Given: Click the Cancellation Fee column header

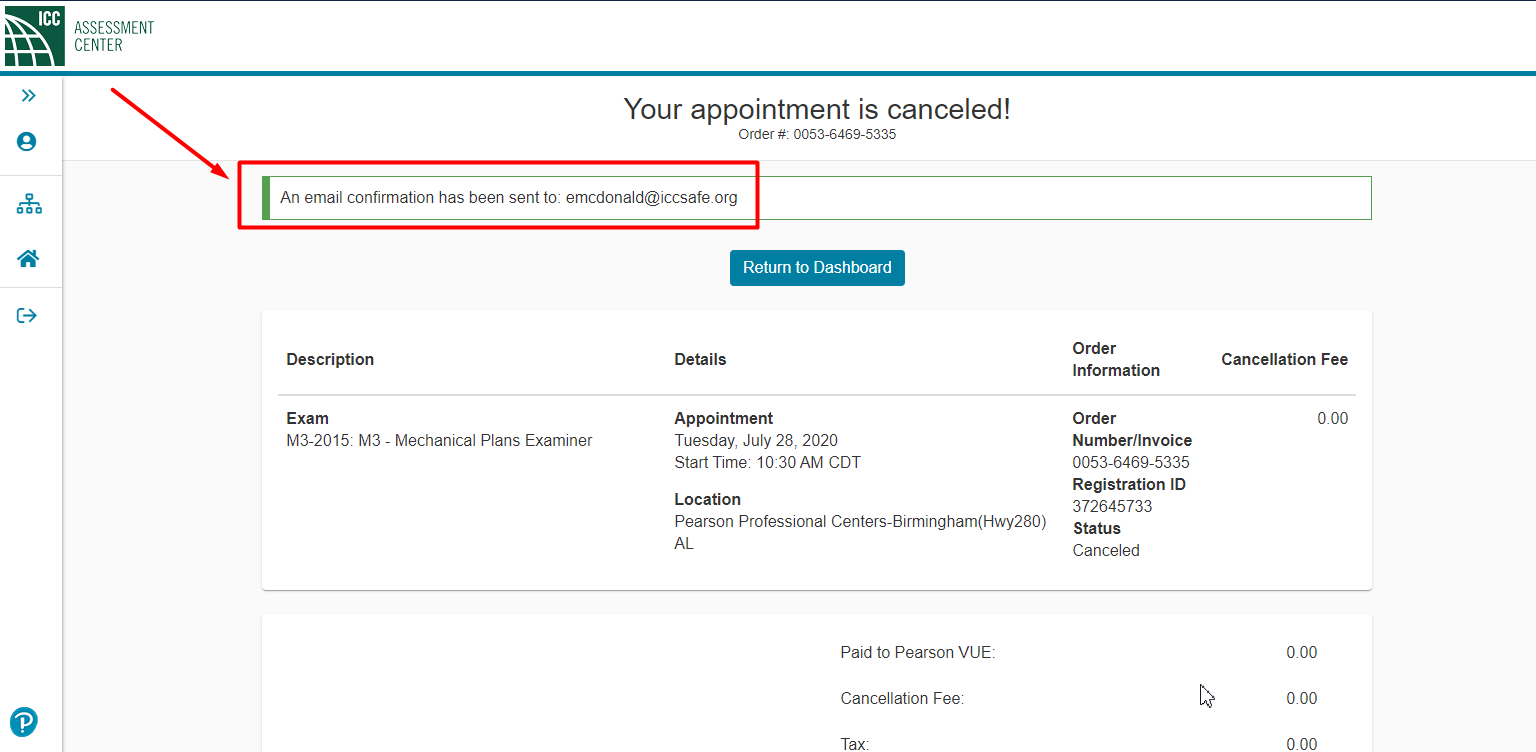Looking at the screenshot, I should [x=1284, y=359].
